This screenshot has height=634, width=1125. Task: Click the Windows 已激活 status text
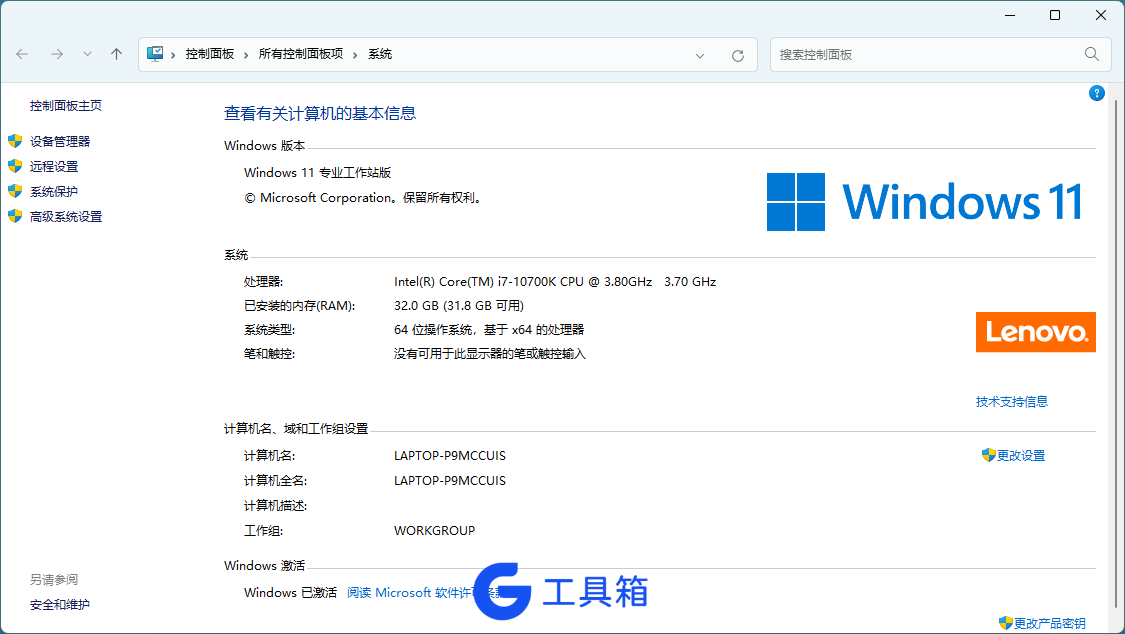(x=290, y=592)
